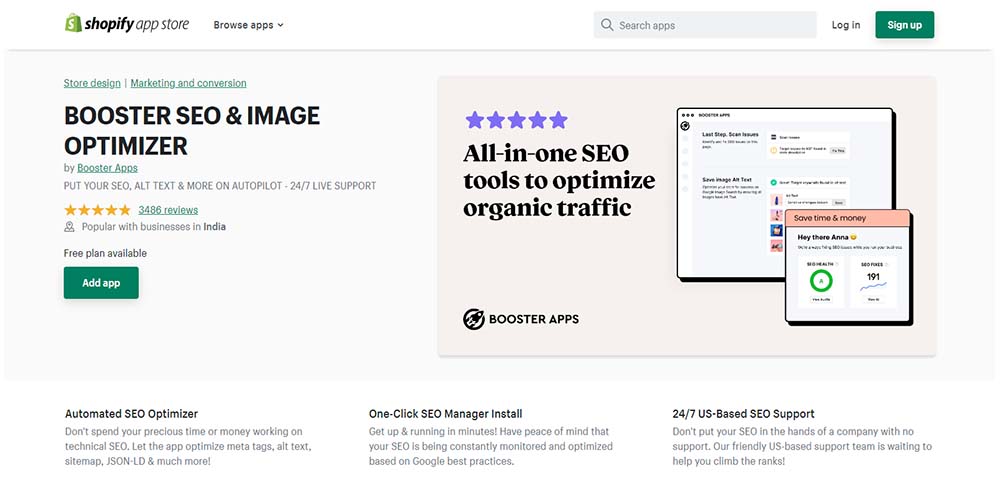The width and height of the screenshot is (1000, 500).
Task: Click the green SEO Health circle icon
Action: click(x=821, y=281)
